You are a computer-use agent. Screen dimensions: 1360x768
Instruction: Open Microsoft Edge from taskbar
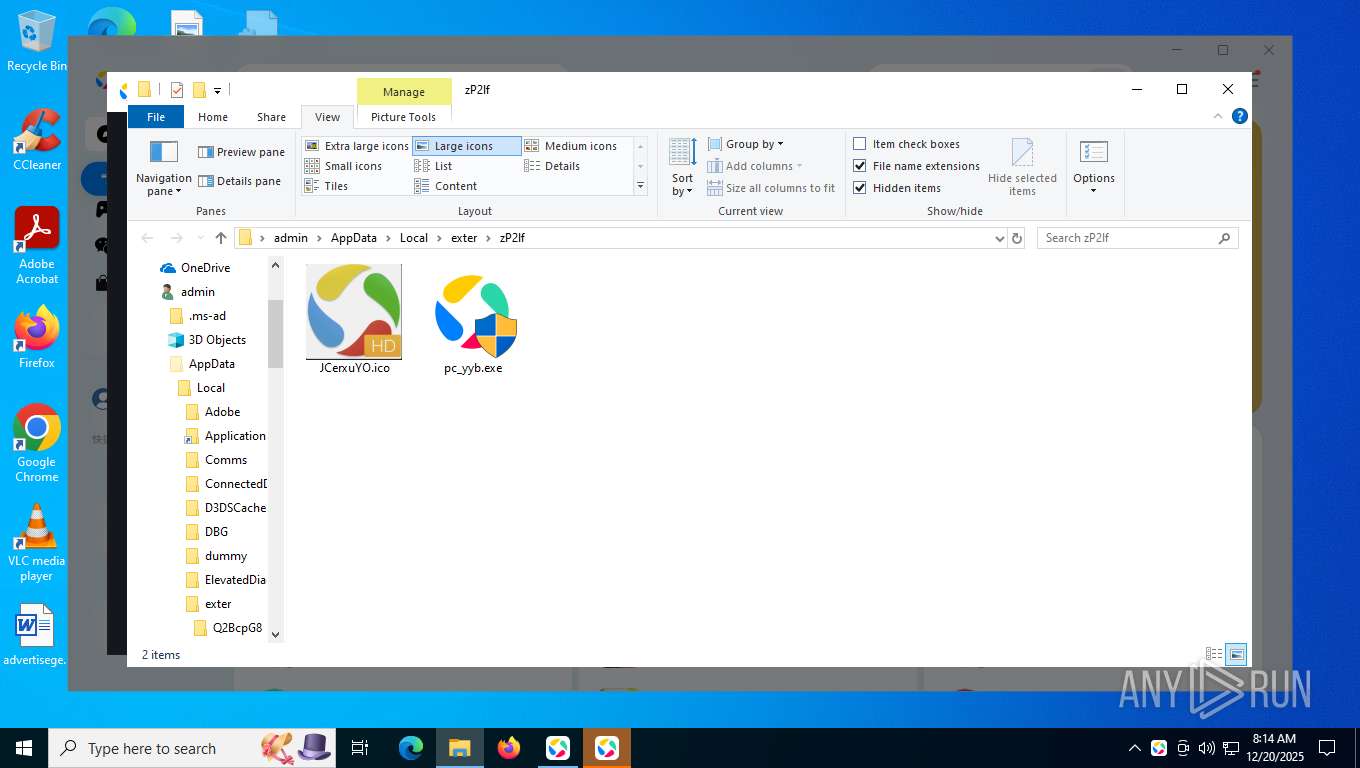411,748
